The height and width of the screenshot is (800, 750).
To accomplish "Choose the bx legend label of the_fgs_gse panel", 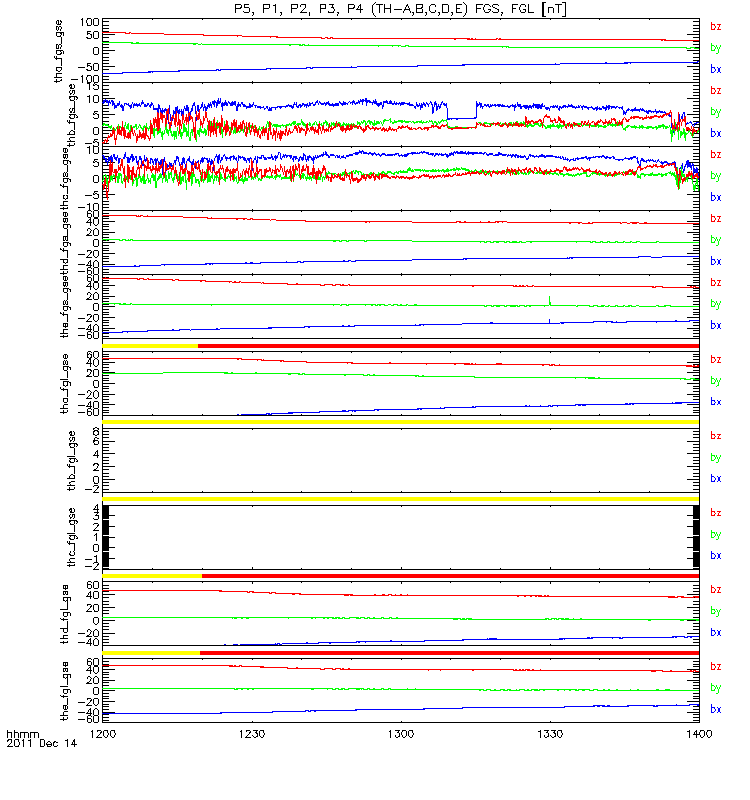I will click(716, 325).
